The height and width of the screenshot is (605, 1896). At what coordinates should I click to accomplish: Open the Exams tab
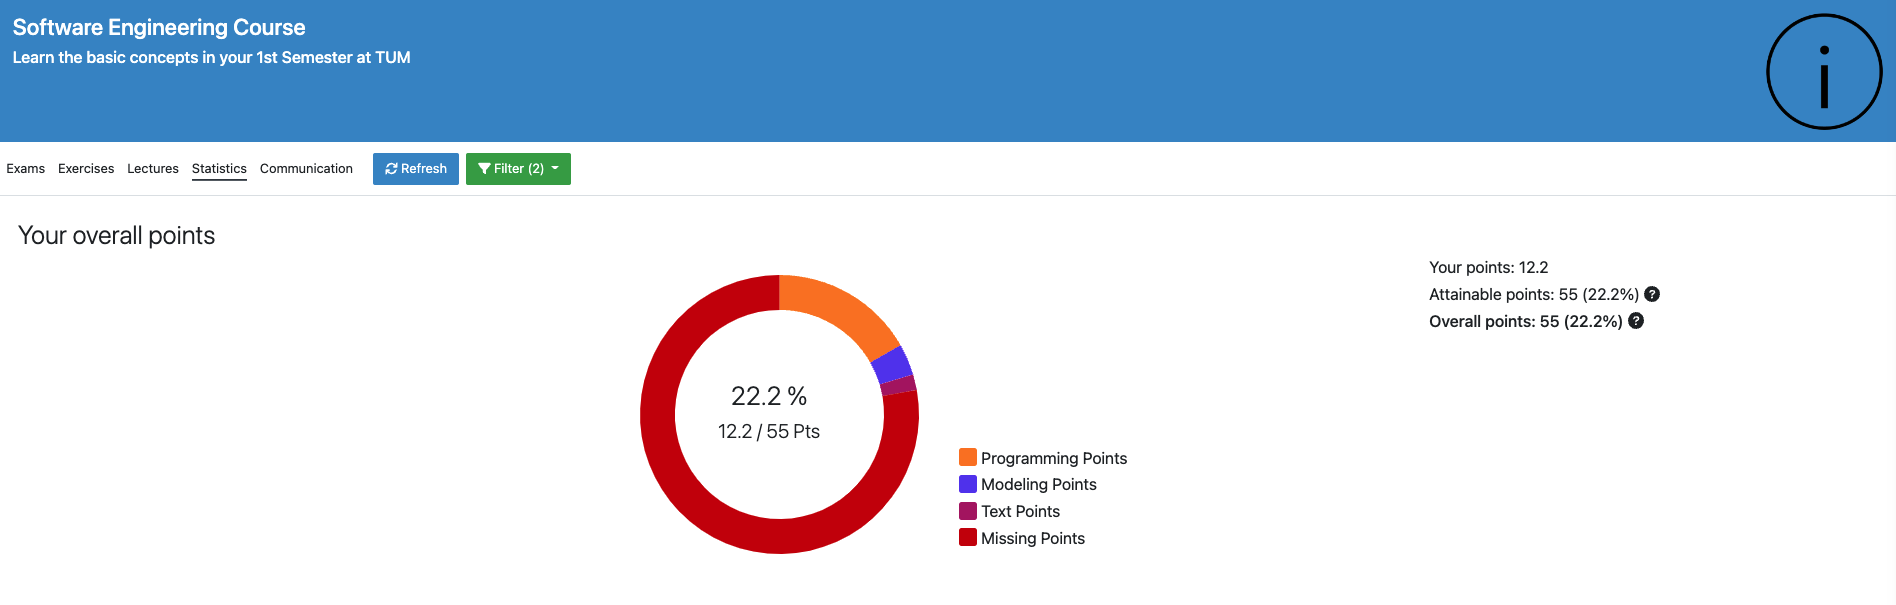pos(26,169)
